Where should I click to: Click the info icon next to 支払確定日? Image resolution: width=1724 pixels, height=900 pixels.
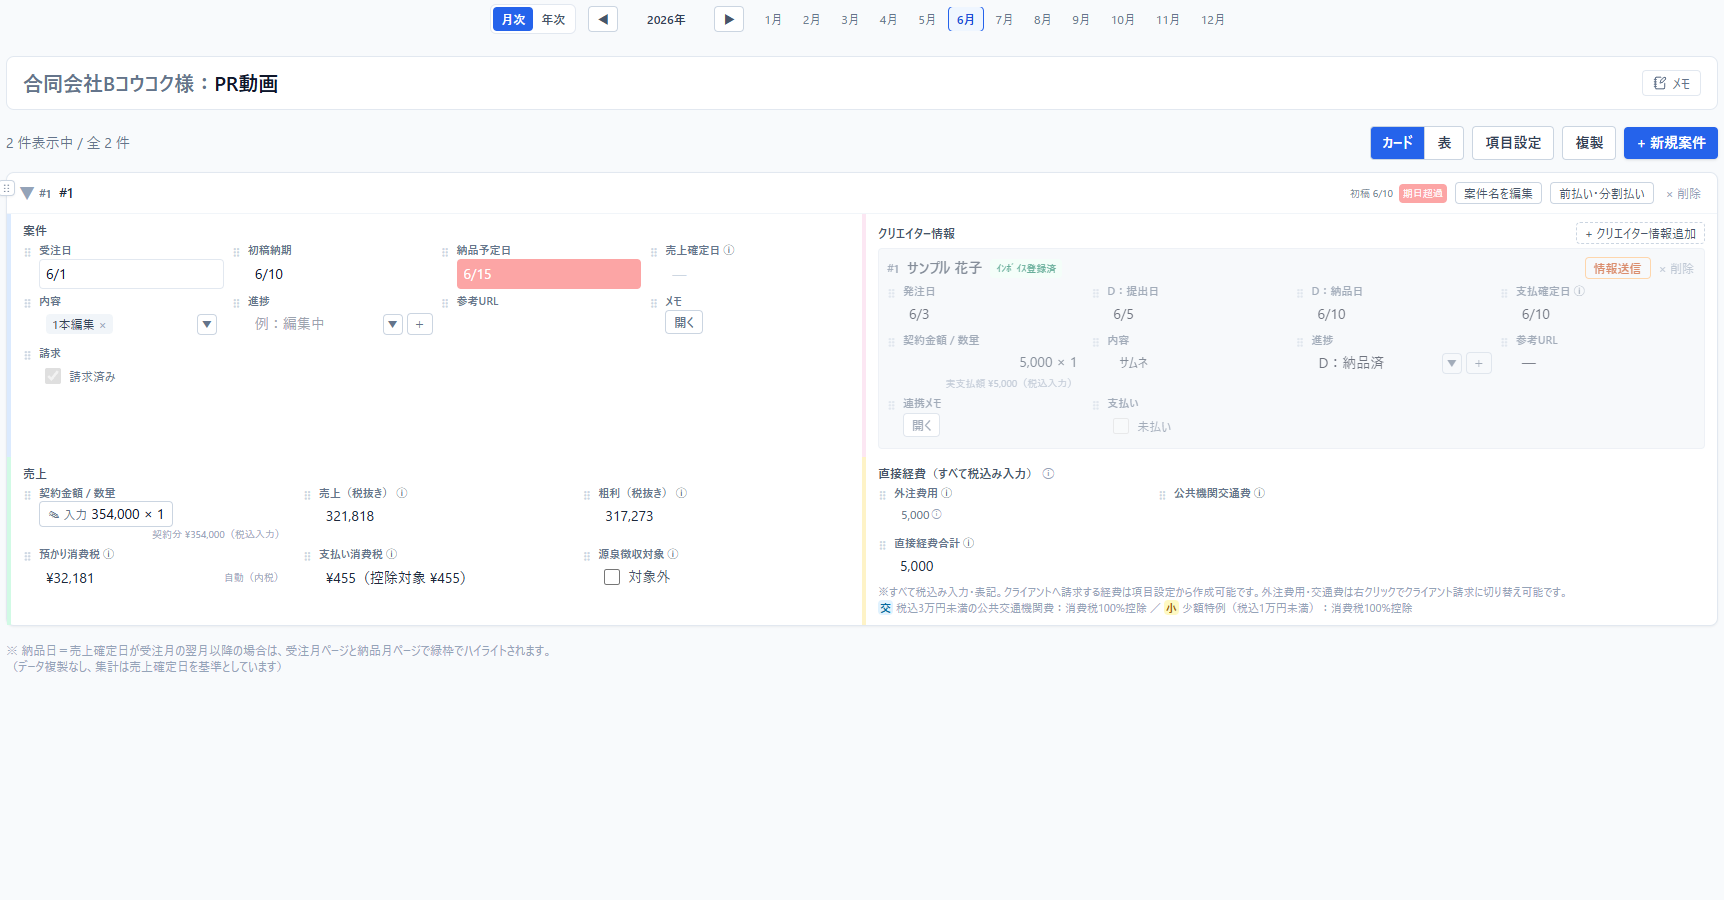pos(1579,291)
